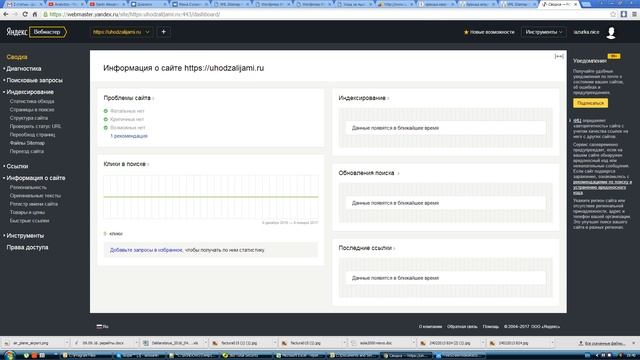Open the Обновления поиска widget heading
The width and height of the screenshot is (640, 360).
[x=367, y=173]
